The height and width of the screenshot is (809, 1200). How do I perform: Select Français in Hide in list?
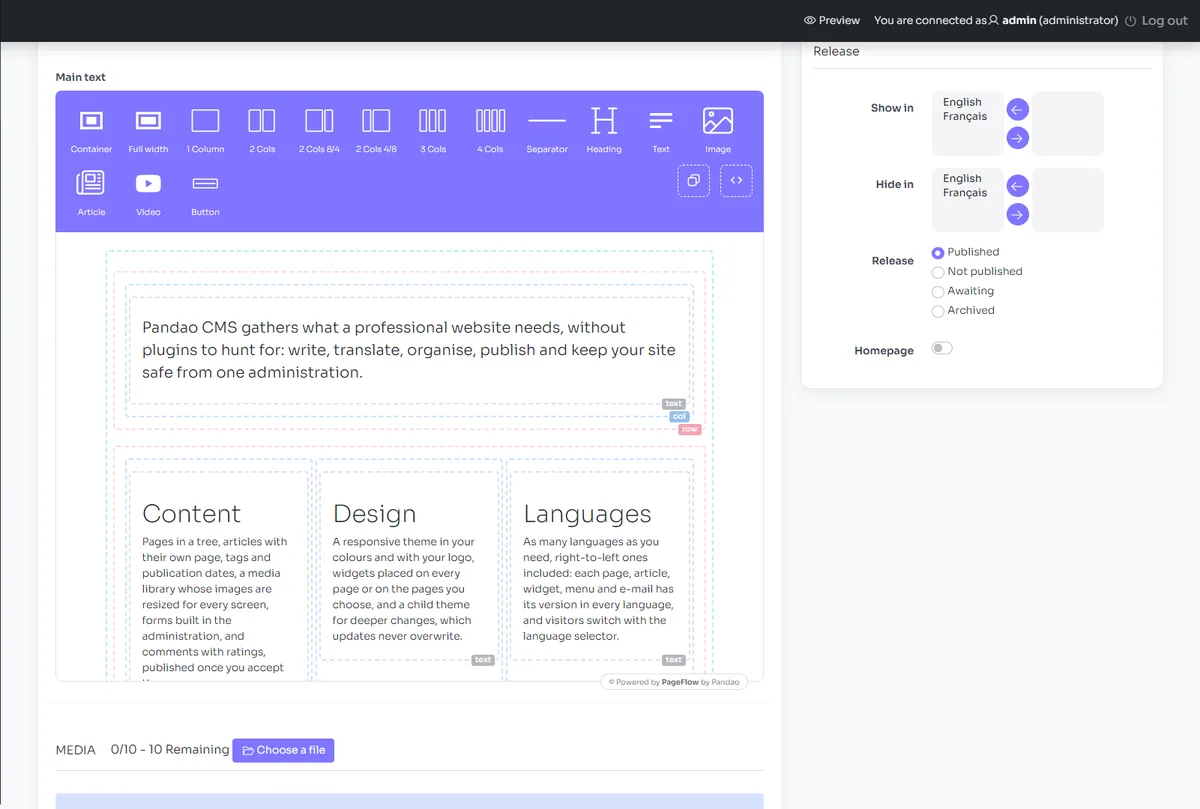coord(965,193)
